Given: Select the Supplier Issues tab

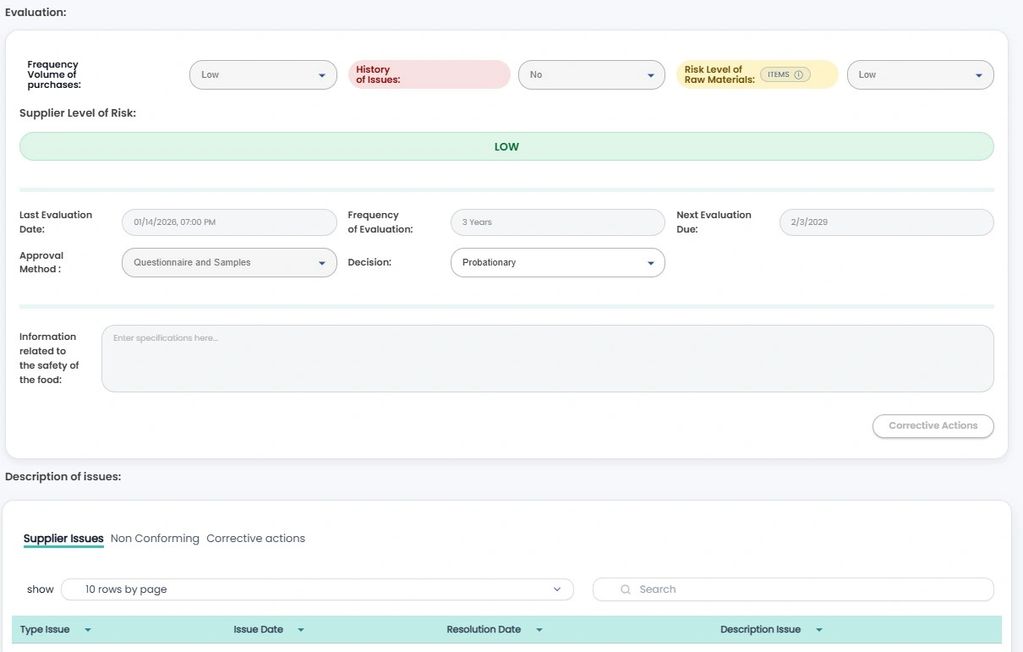Looking at the screenshot, I should click(63, 539).
